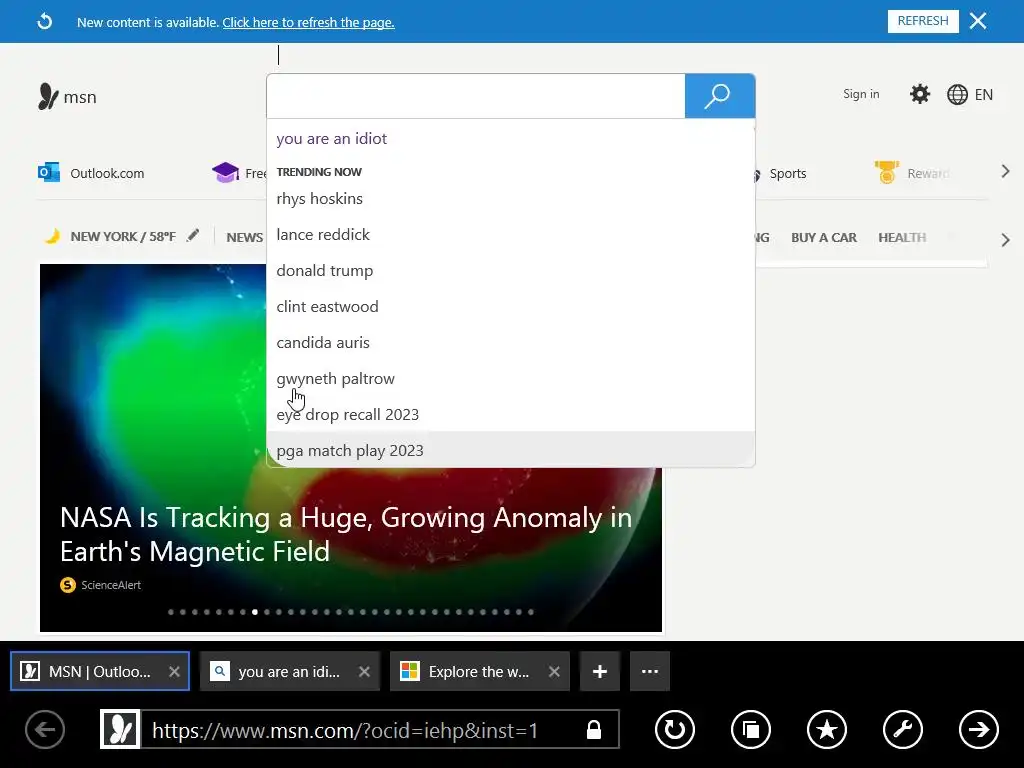Switch to the 'Explore the w...' tab
The height and width of the screenshot is (768, 1024).
click(x=479, y=671)
